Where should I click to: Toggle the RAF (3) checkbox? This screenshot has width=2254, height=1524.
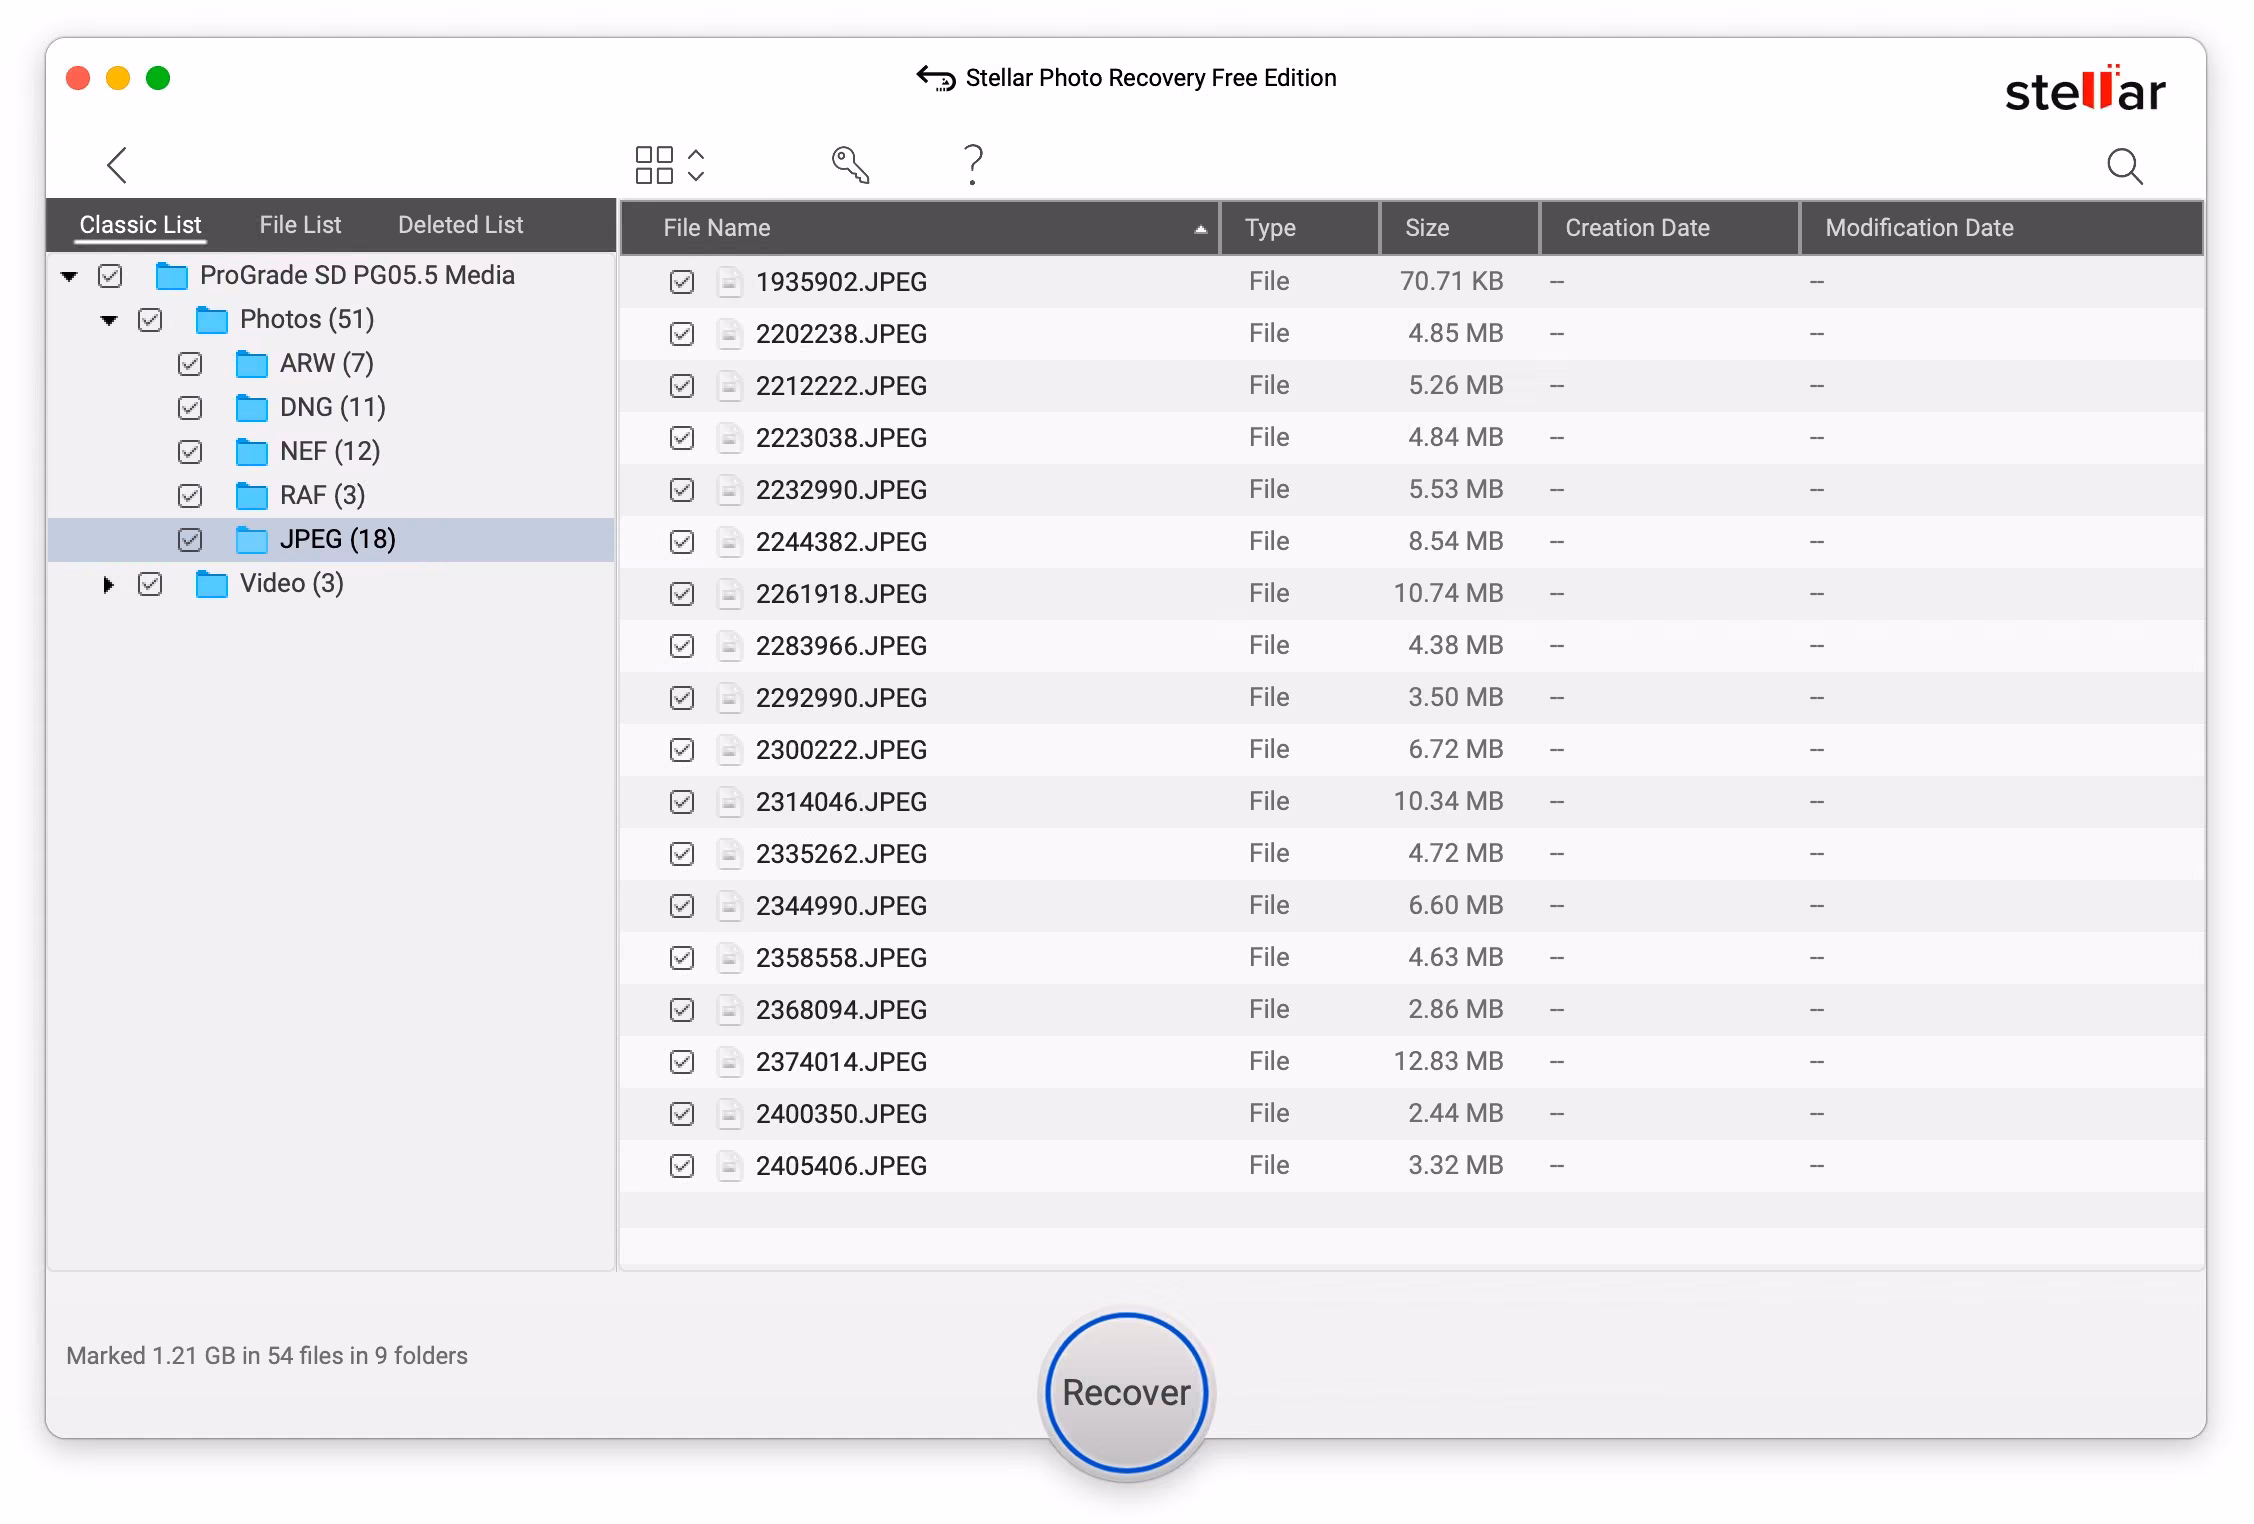pos(190,496)
